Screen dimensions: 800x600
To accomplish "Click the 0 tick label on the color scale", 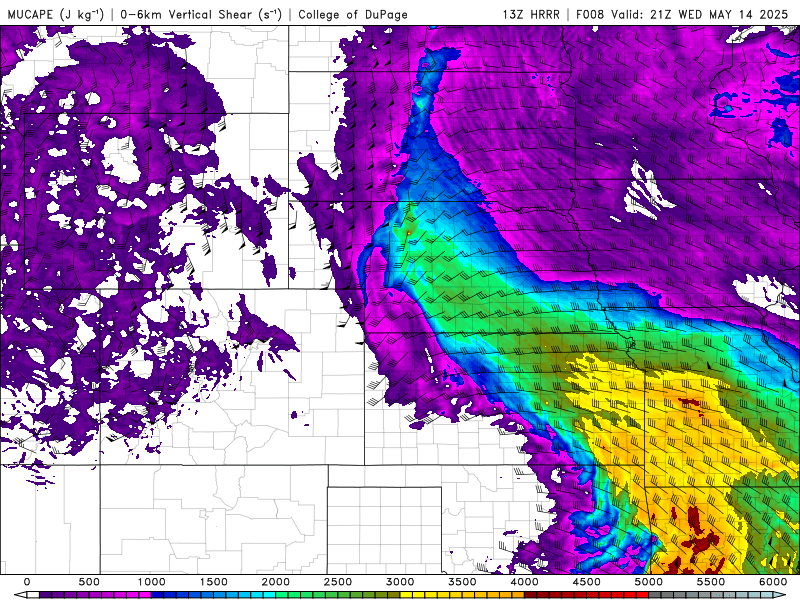I will coord(27,582).
